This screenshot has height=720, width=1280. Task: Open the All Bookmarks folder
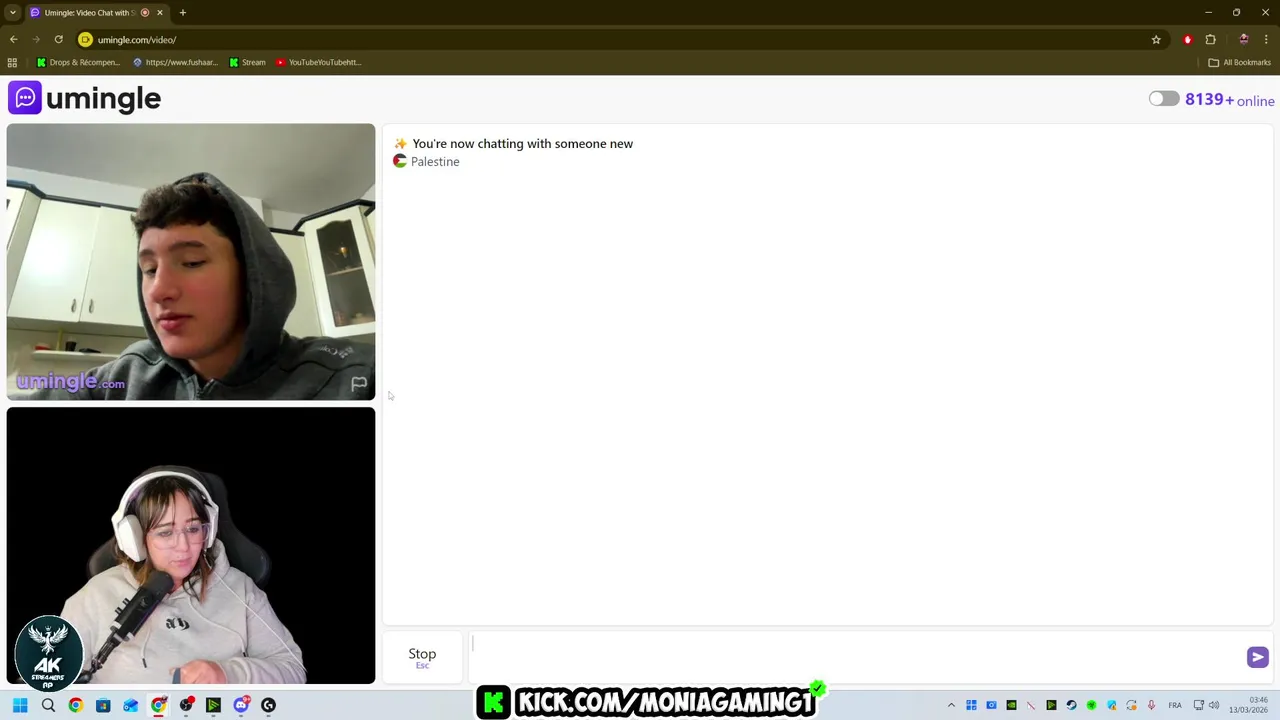pos(1239,62)
